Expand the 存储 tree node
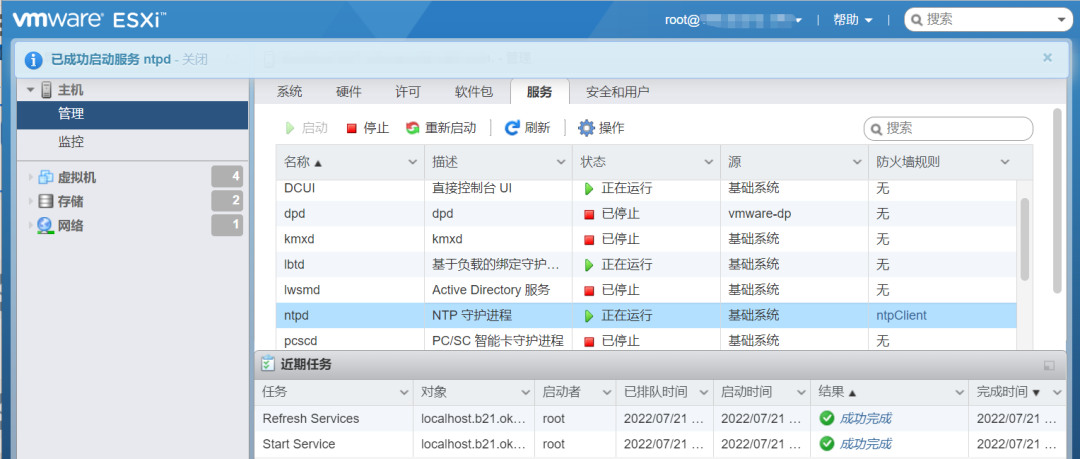The image size is (1080, 459). pyautogui.click(x=30, y=201)
